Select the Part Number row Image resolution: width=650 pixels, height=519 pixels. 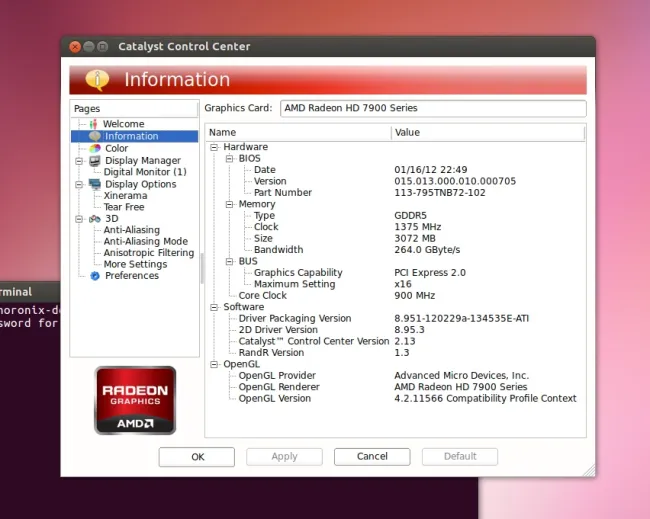[x=395, y=193]
